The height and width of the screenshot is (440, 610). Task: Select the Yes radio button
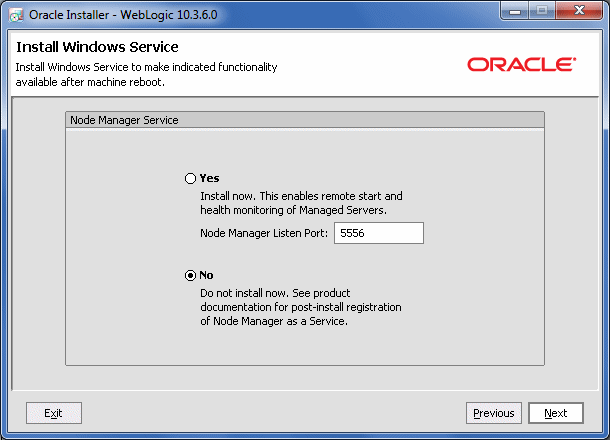190,179
